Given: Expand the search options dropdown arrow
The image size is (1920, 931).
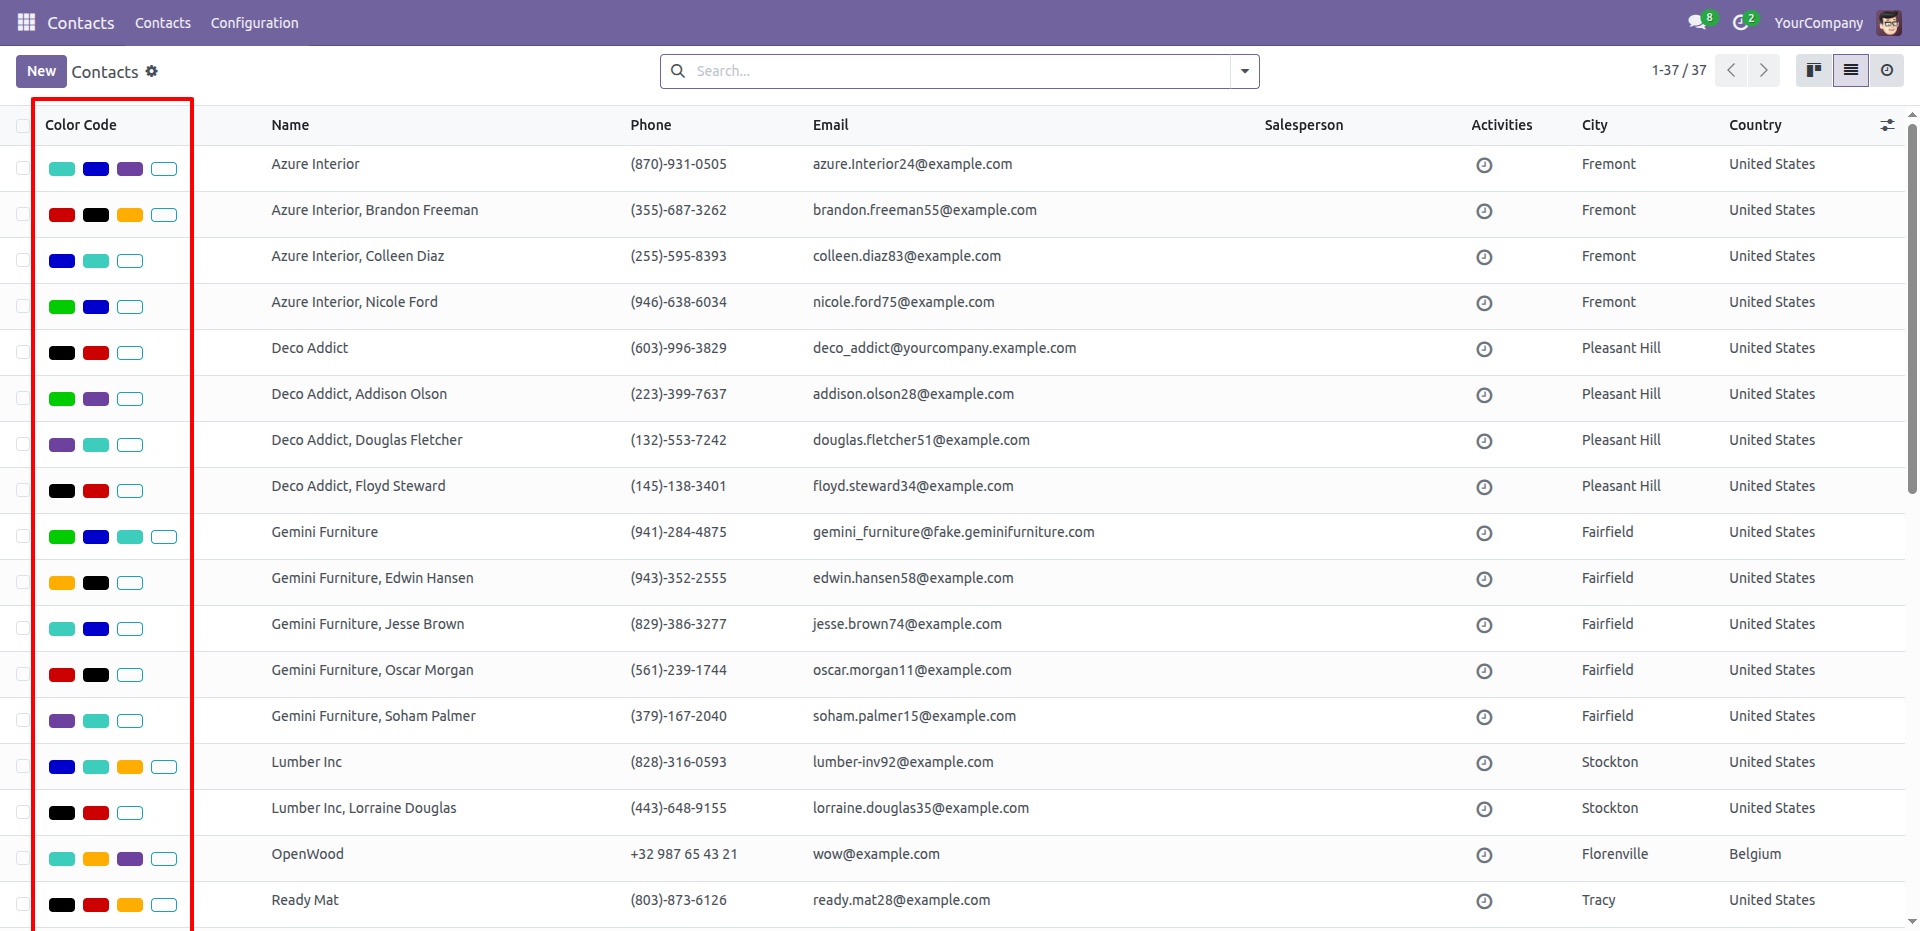Looking at the screenshot, I should [x=1245, y=71].
